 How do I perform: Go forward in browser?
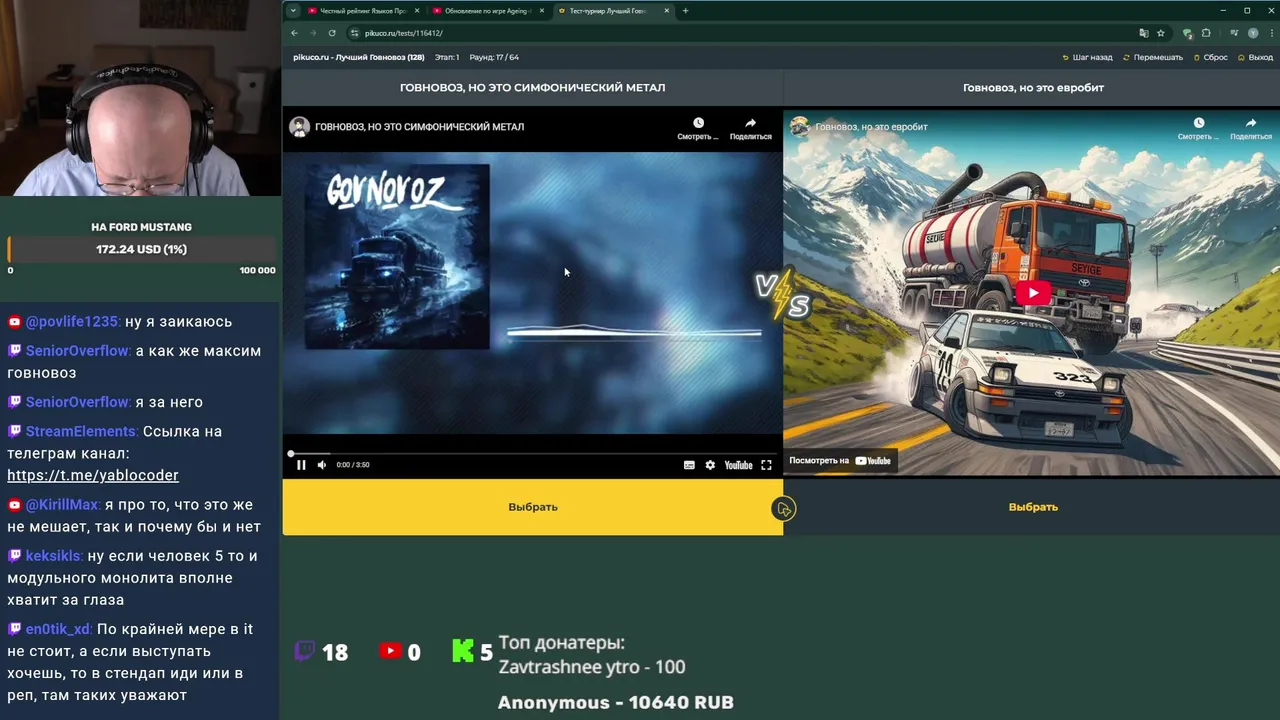click(312, 33)
